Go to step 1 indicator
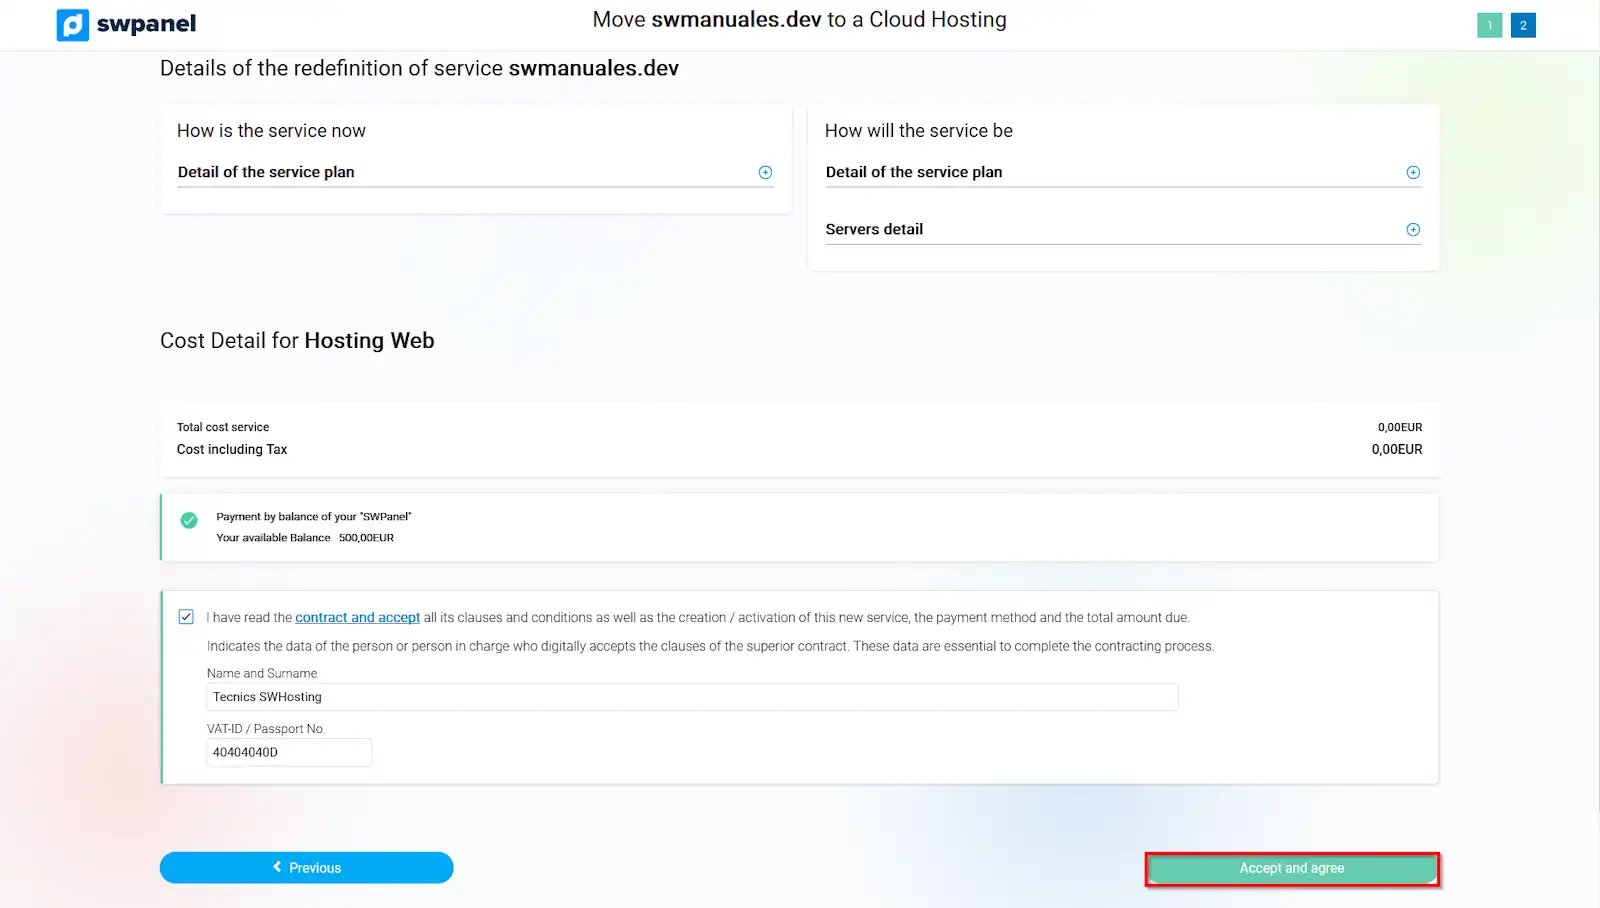1600x908 pixels. 1489,25
